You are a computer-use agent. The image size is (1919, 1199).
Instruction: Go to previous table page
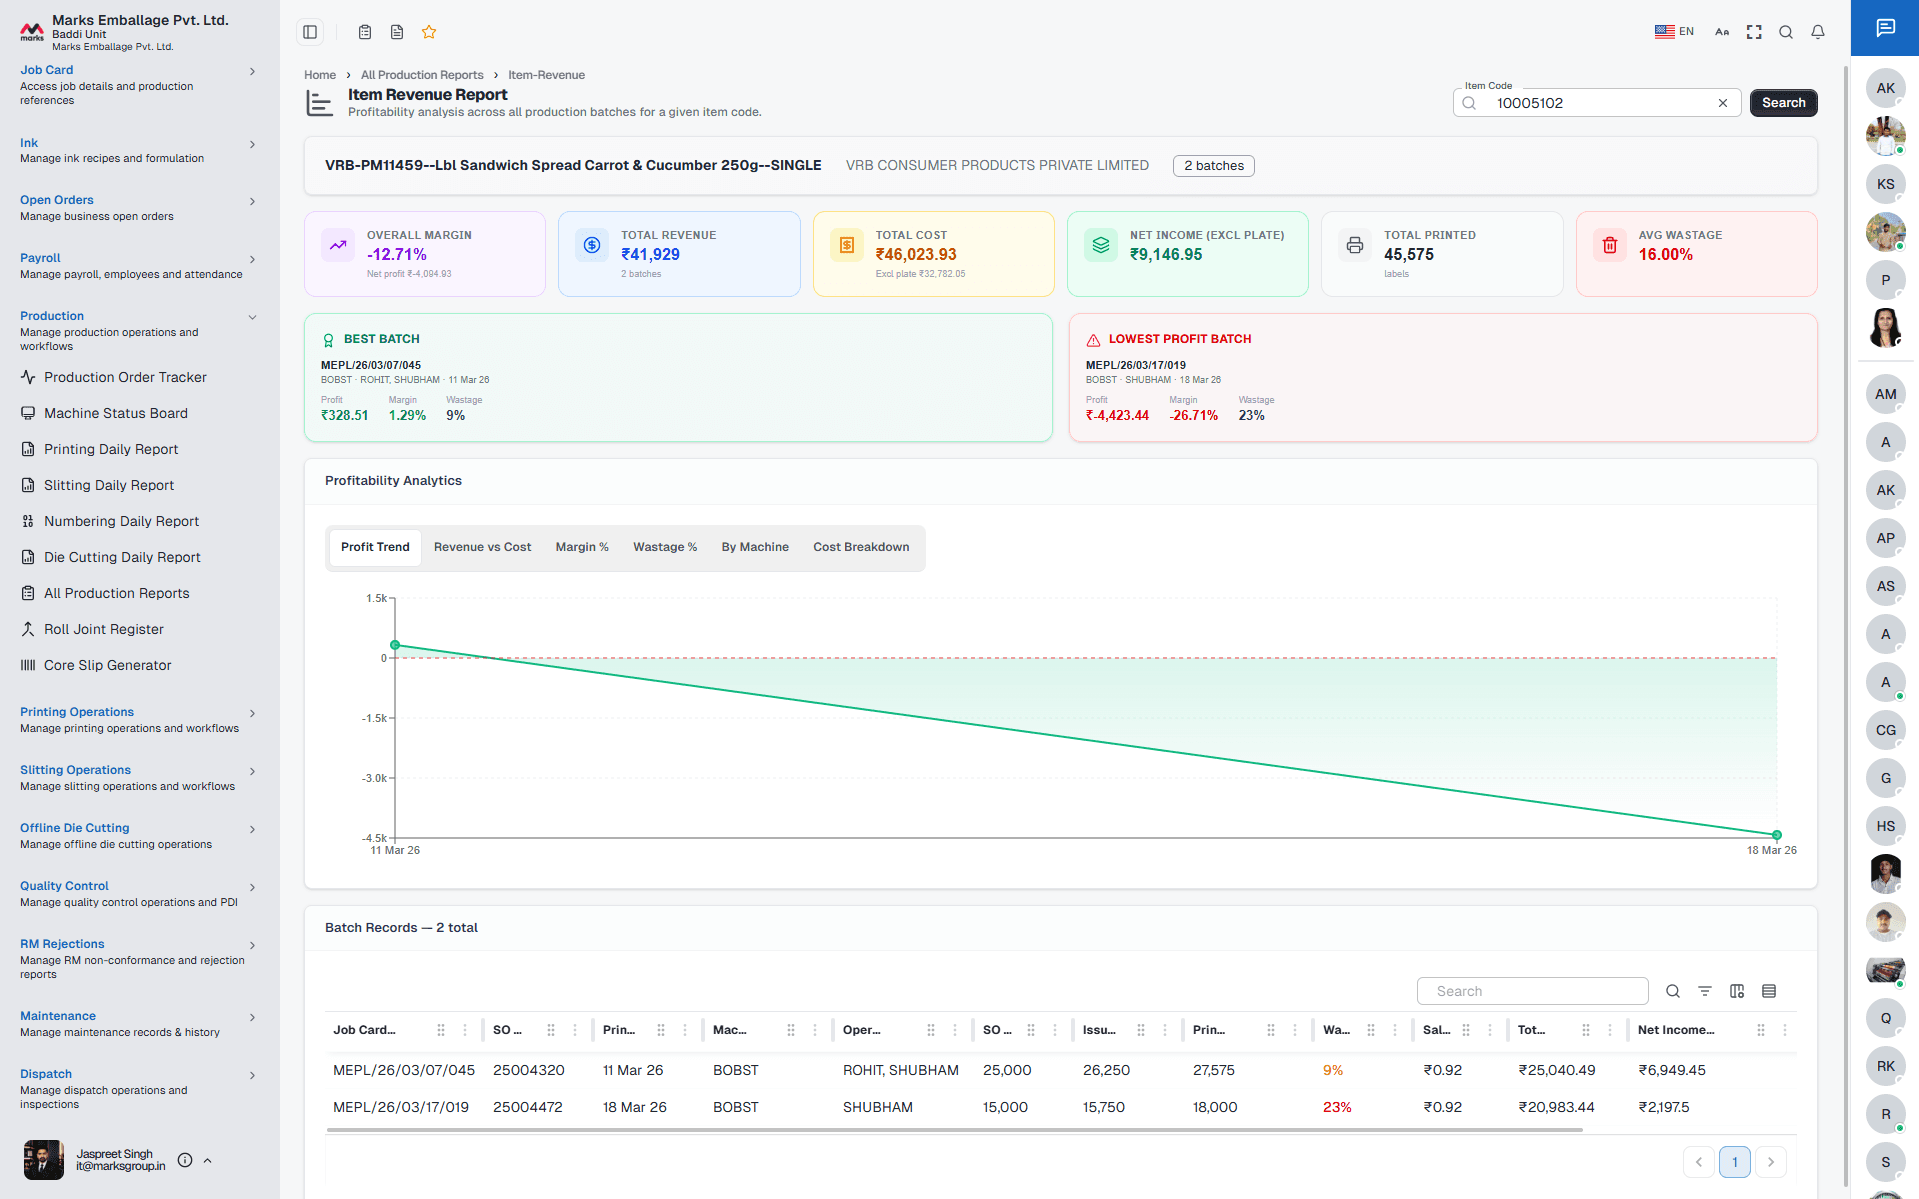point(1699,1162)
